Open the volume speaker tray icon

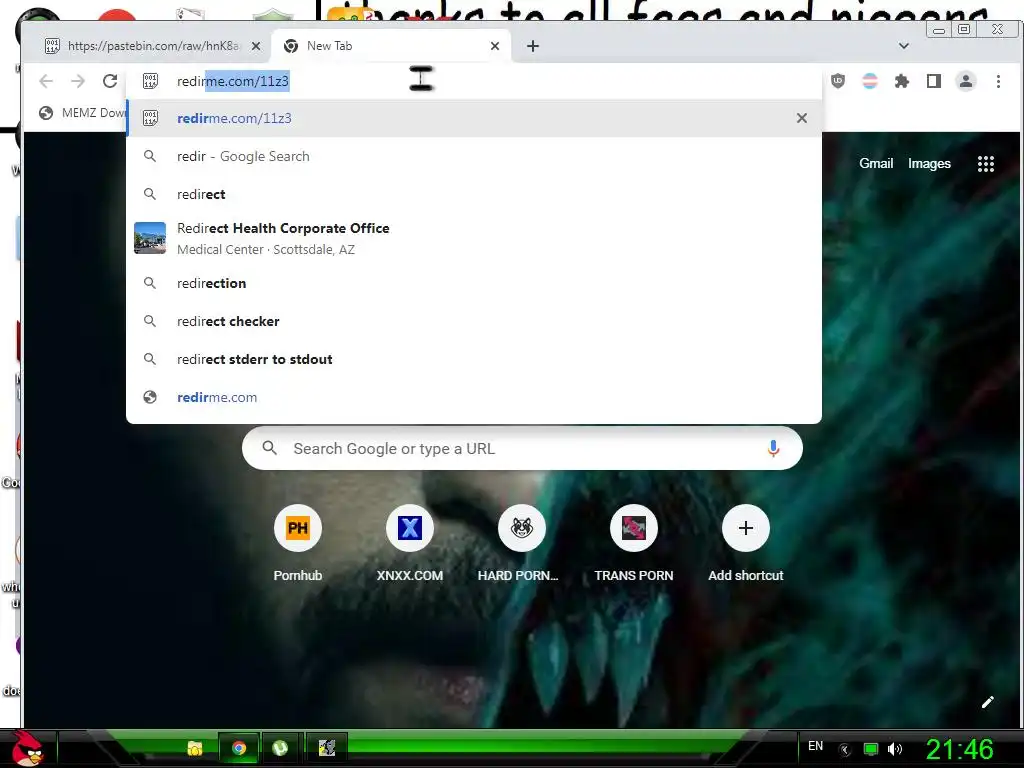[895, 749]
